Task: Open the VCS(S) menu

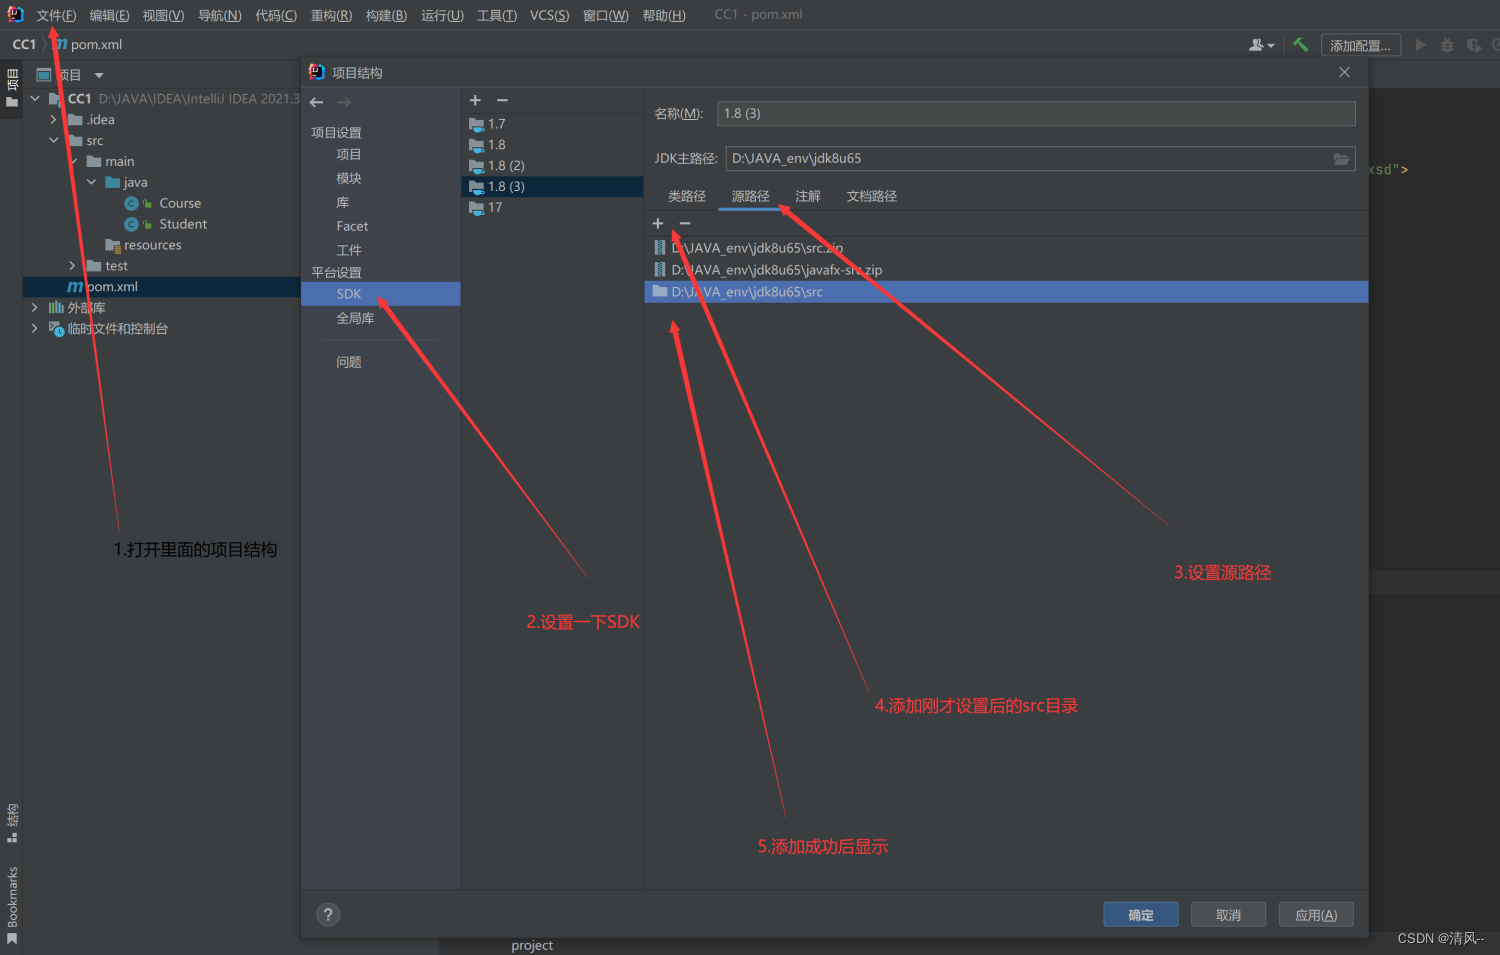Action: click(549, 15)
